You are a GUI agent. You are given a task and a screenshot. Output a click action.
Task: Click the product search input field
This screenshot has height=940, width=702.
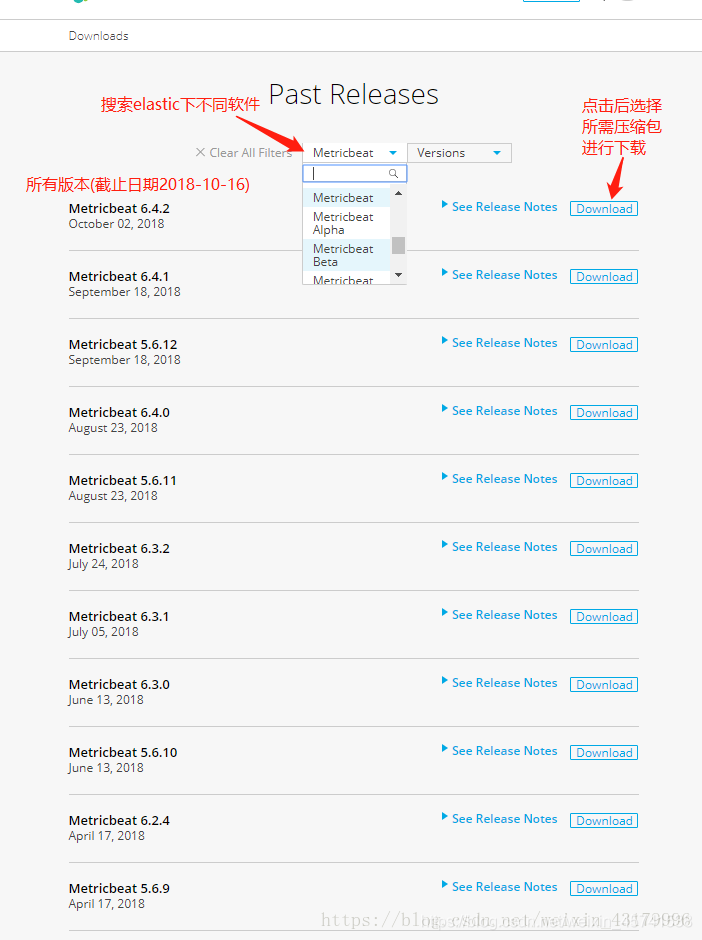355,173
